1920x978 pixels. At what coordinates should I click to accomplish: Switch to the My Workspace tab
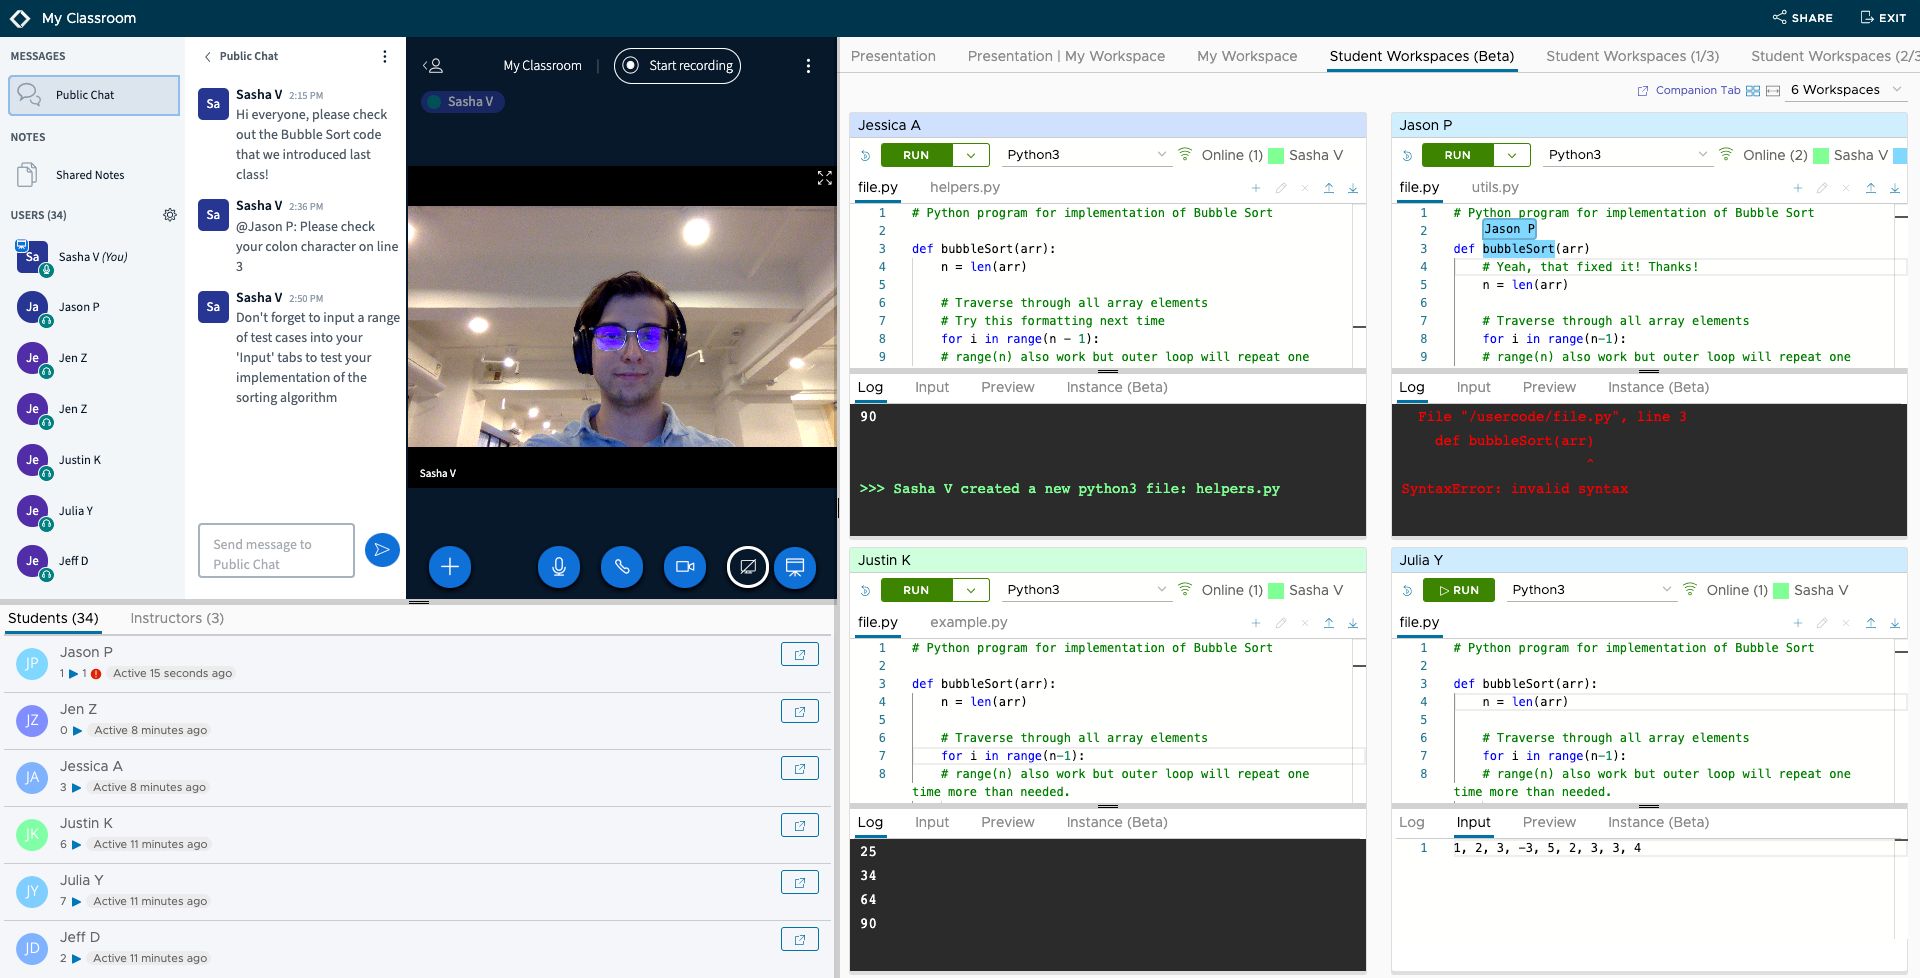(1246, 56)
